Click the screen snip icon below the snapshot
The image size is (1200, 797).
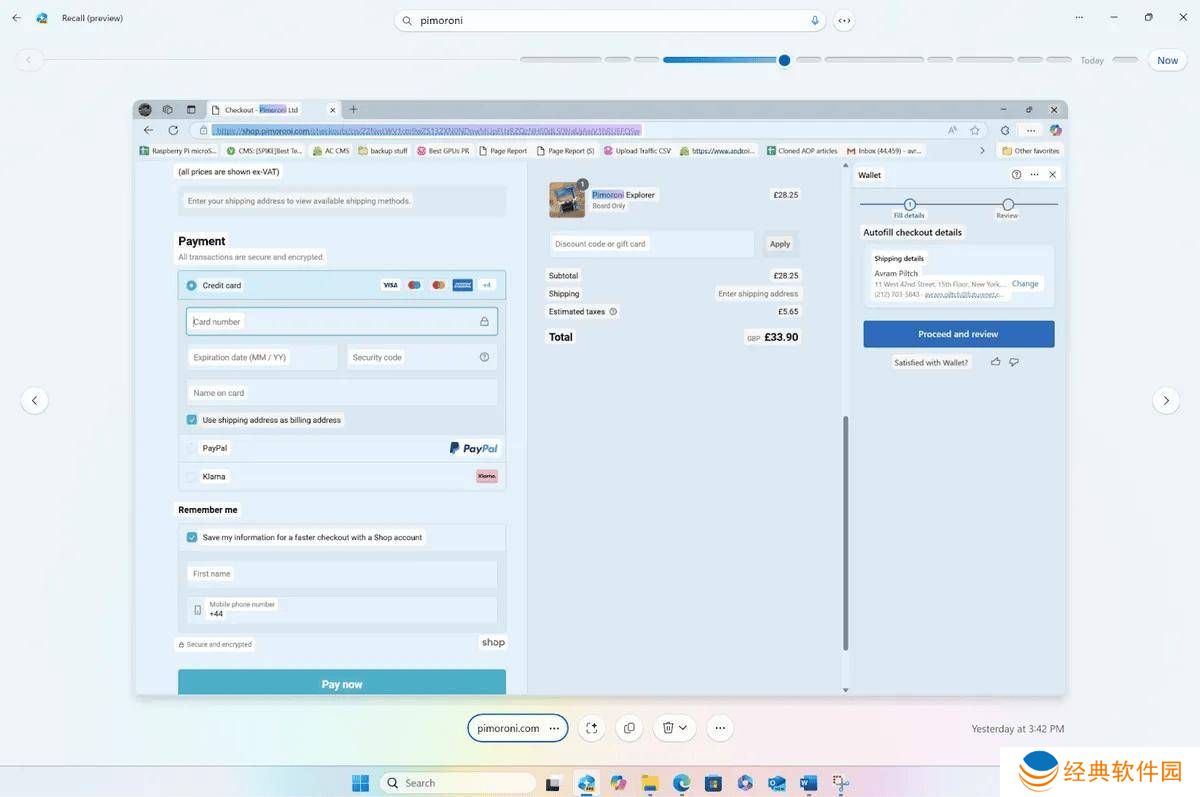591,728
